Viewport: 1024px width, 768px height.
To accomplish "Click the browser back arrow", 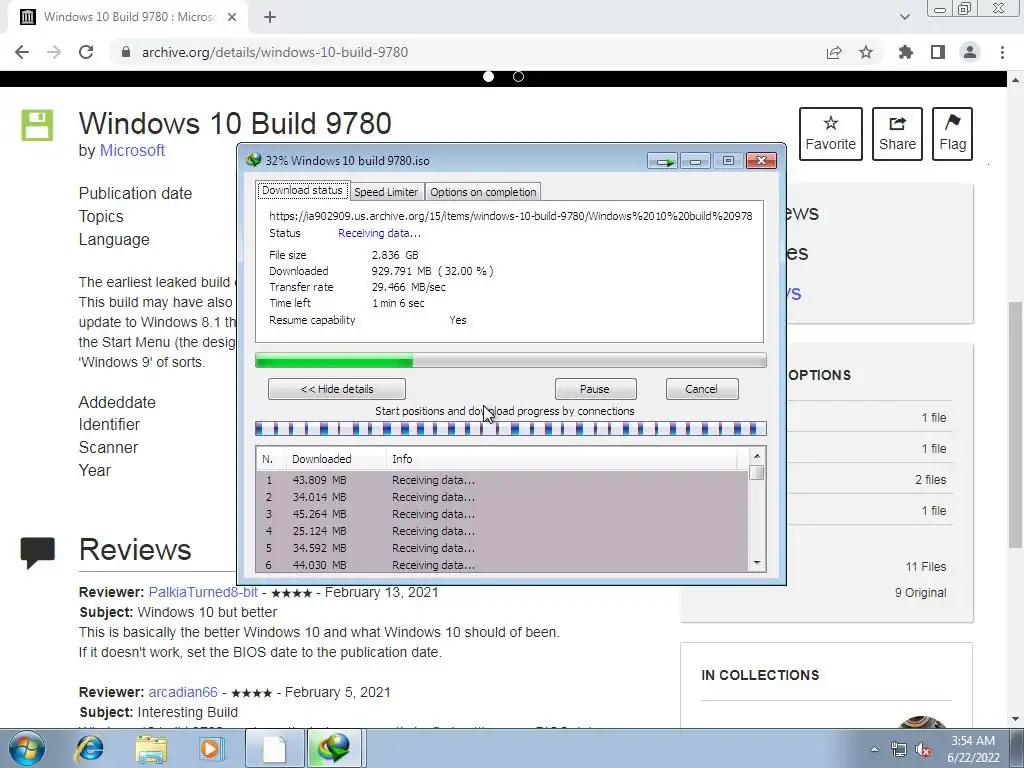I will tap(22, 52).
